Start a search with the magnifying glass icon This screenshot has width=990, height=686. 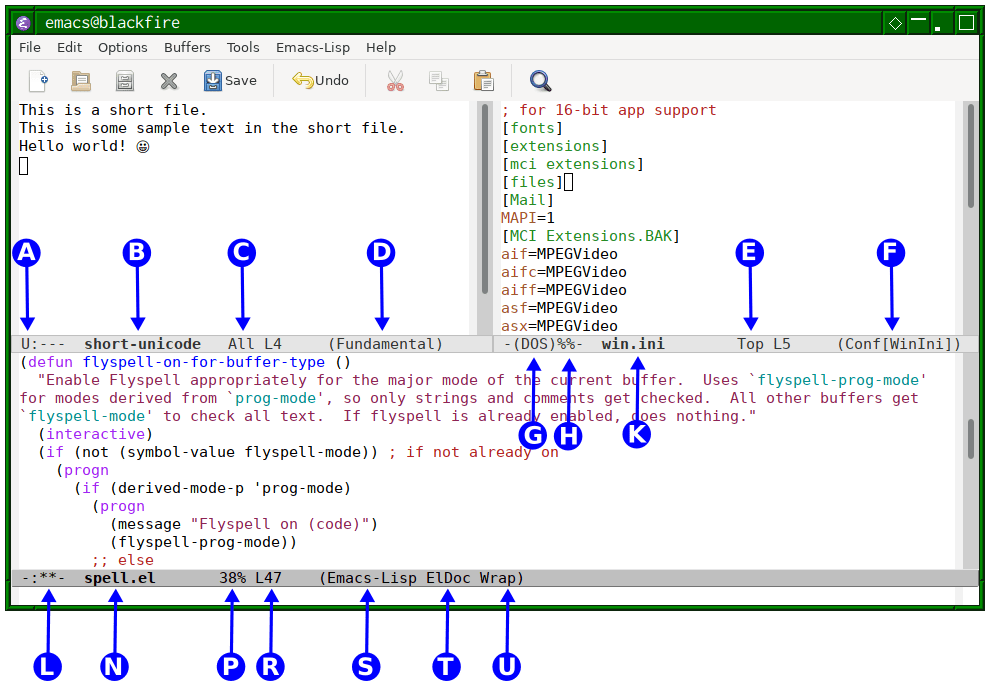[539, 81]
